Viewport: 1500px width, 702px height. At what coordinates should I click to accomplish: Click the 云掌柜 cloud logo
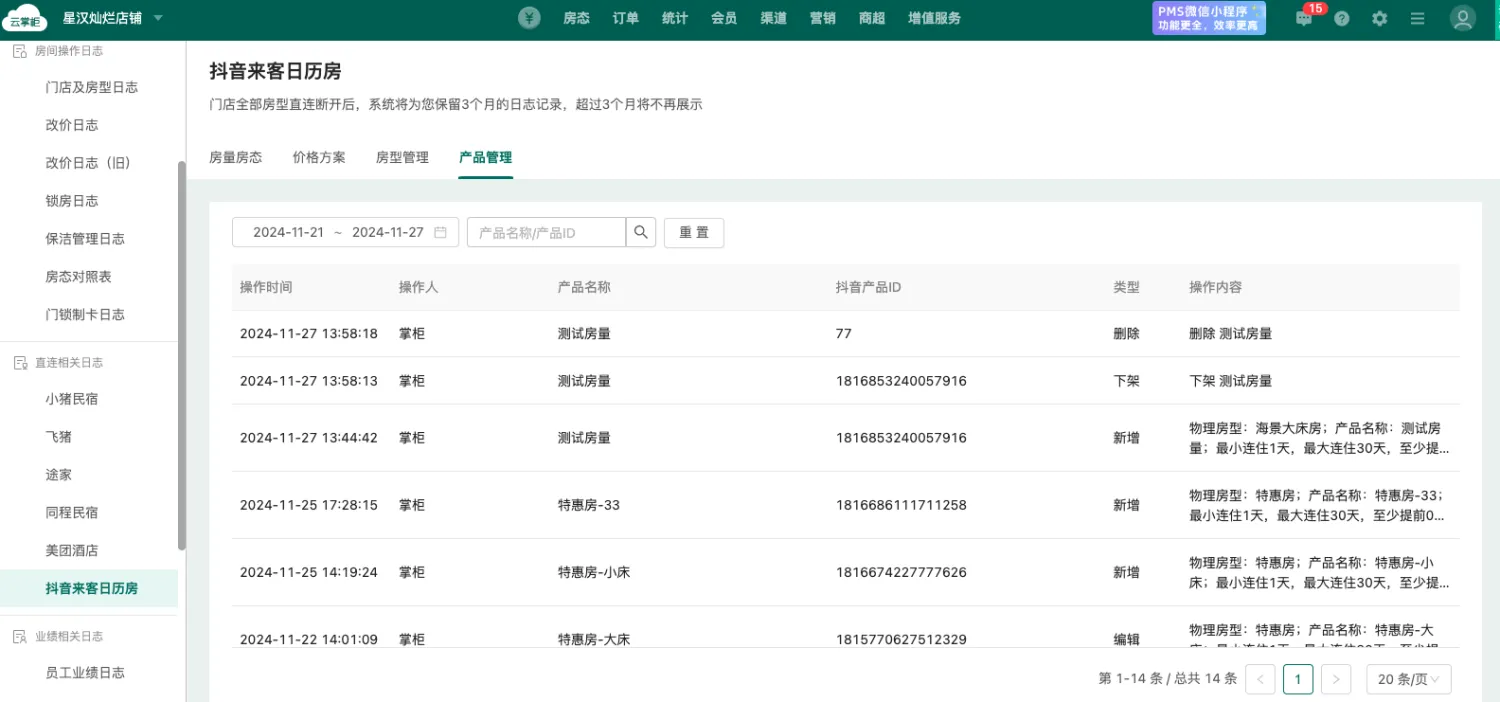click(x=25, y=18)
